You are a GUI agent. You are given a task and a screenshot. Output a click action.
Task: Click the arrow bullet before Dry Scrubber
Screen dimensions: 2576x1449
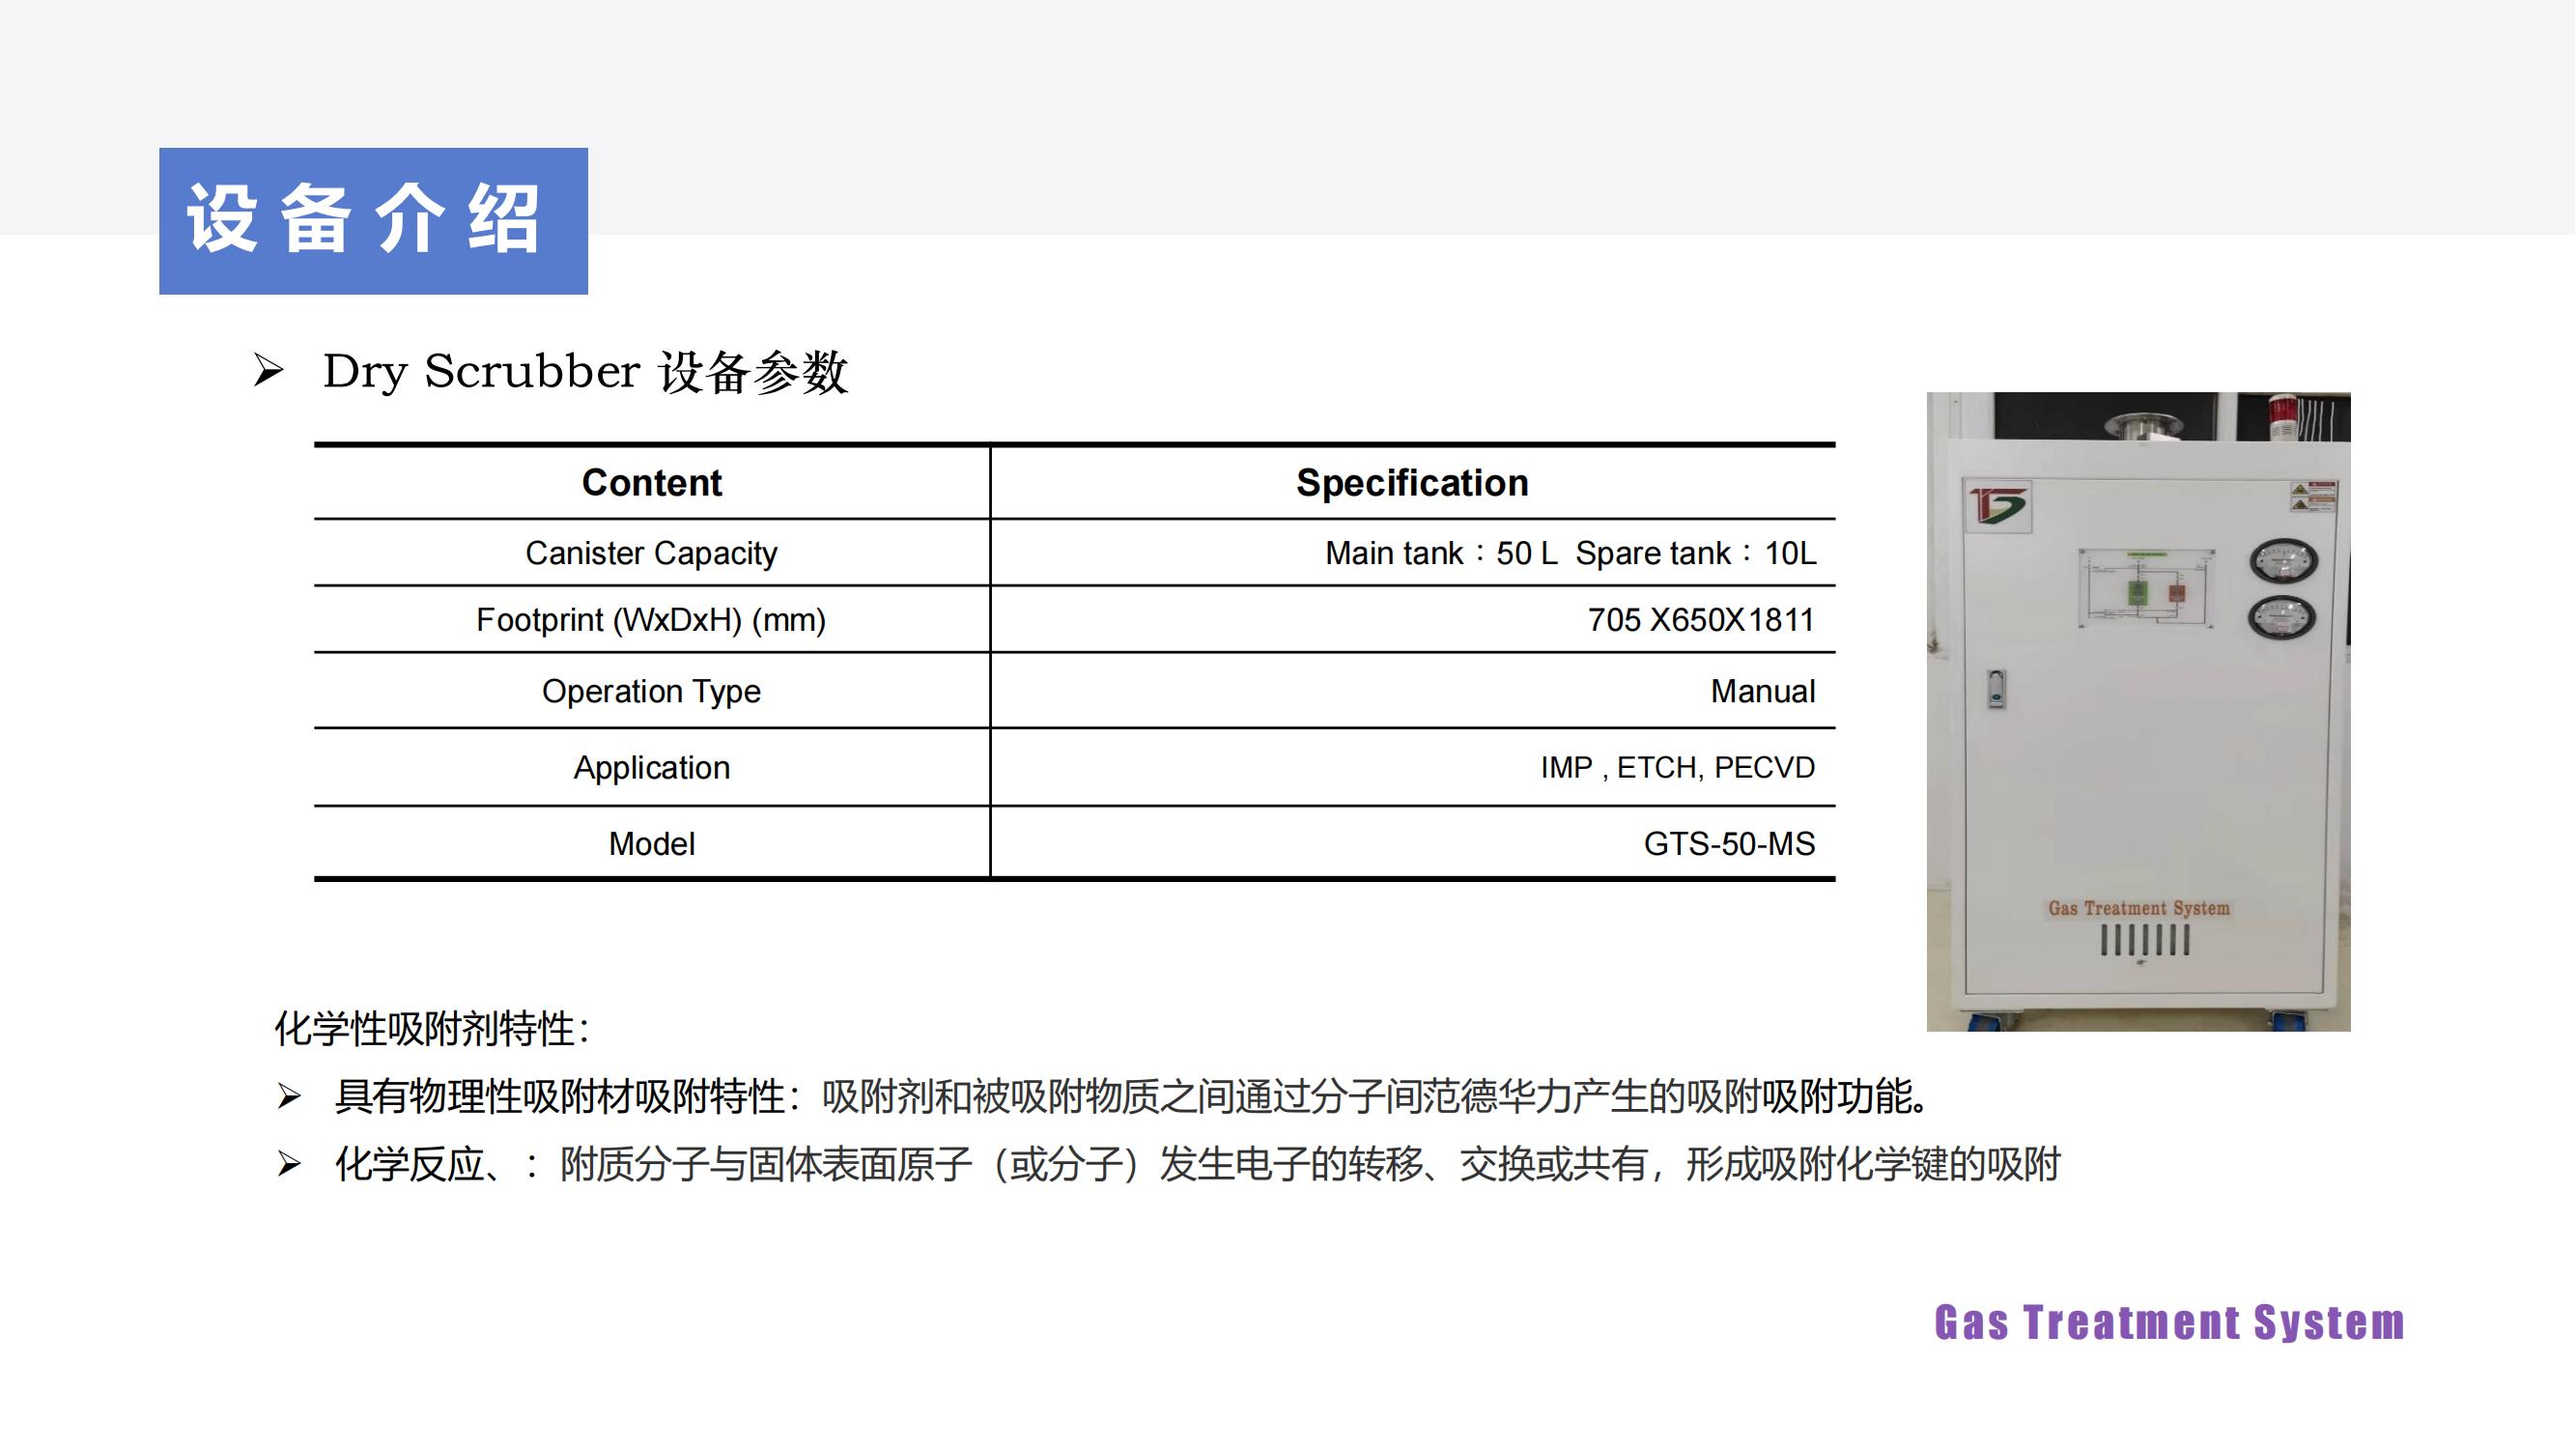(268, 371)
